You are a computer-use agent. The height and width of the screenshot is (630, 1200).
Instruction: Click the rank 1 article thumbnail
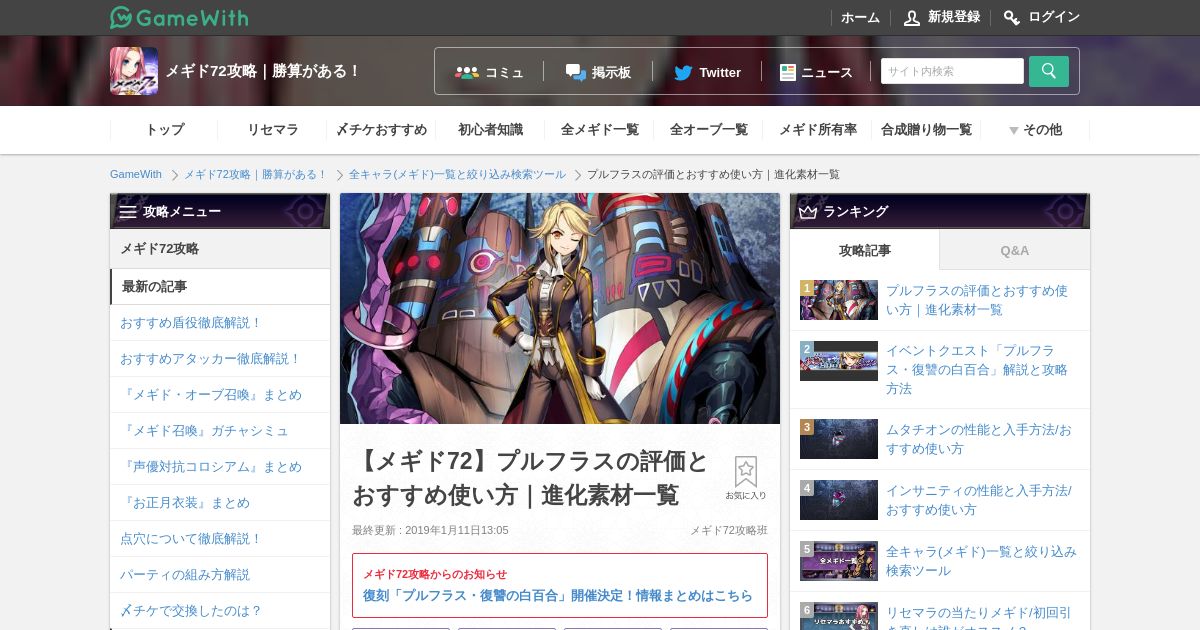839,300
